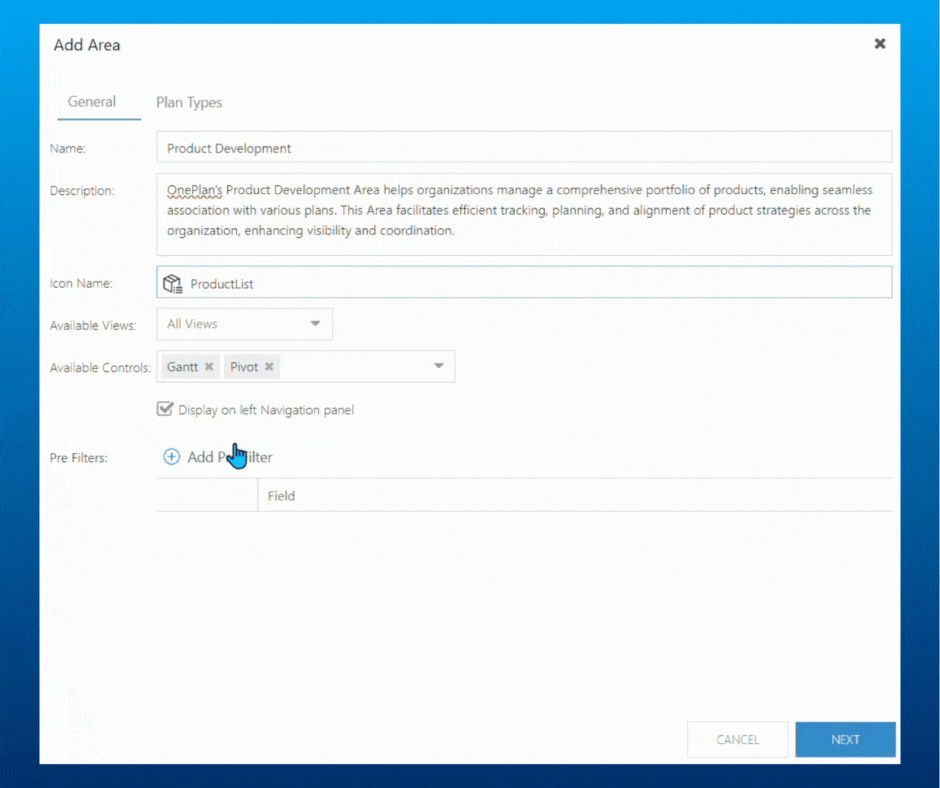
Task: Click the Pre Filters label
Action: [x=79, y=458]
